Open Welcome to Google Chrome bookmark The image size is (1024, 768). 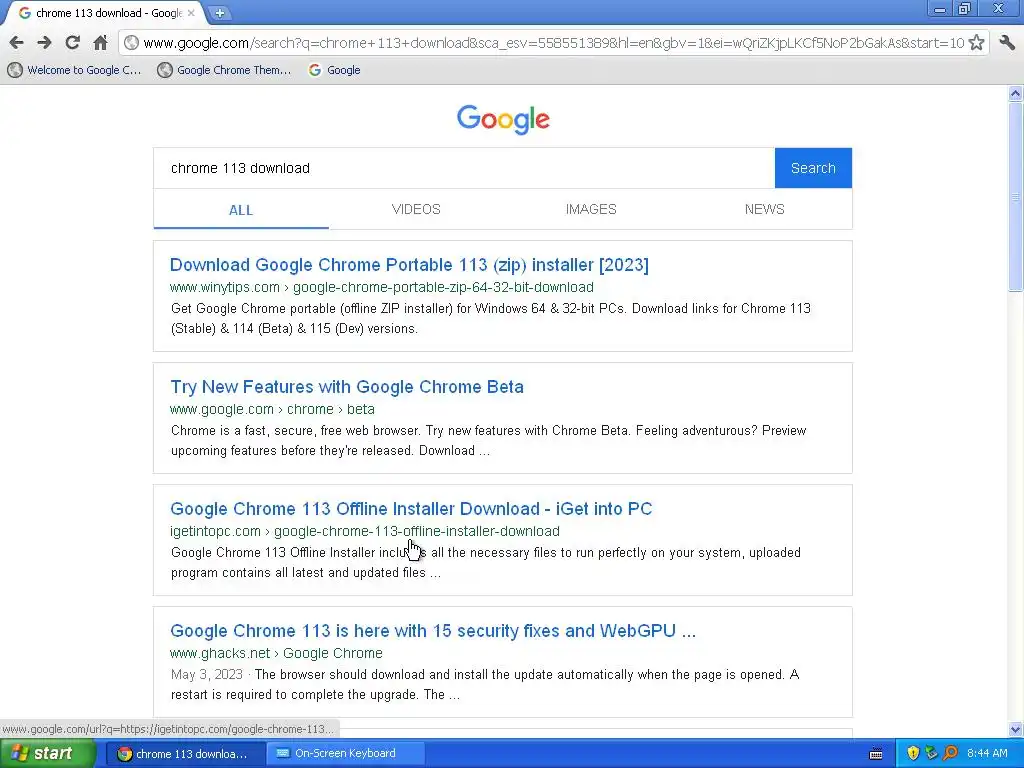click(x=74, y=70)
